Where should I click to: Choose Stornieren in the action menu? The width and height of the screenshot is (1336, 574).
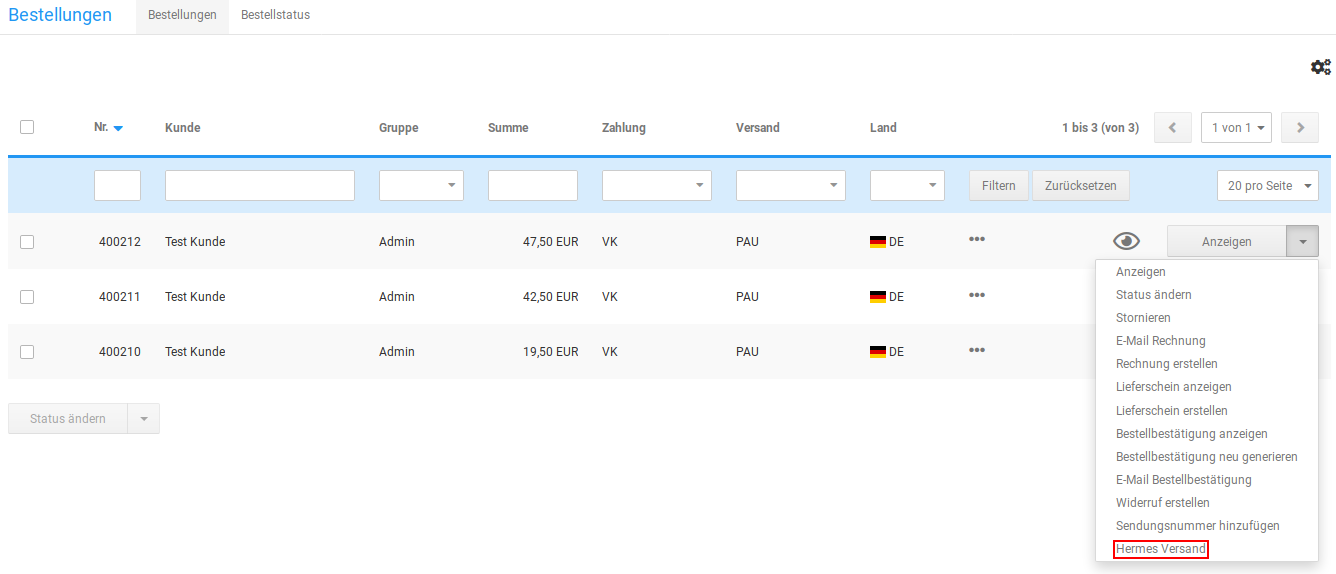click(1143, 318)
